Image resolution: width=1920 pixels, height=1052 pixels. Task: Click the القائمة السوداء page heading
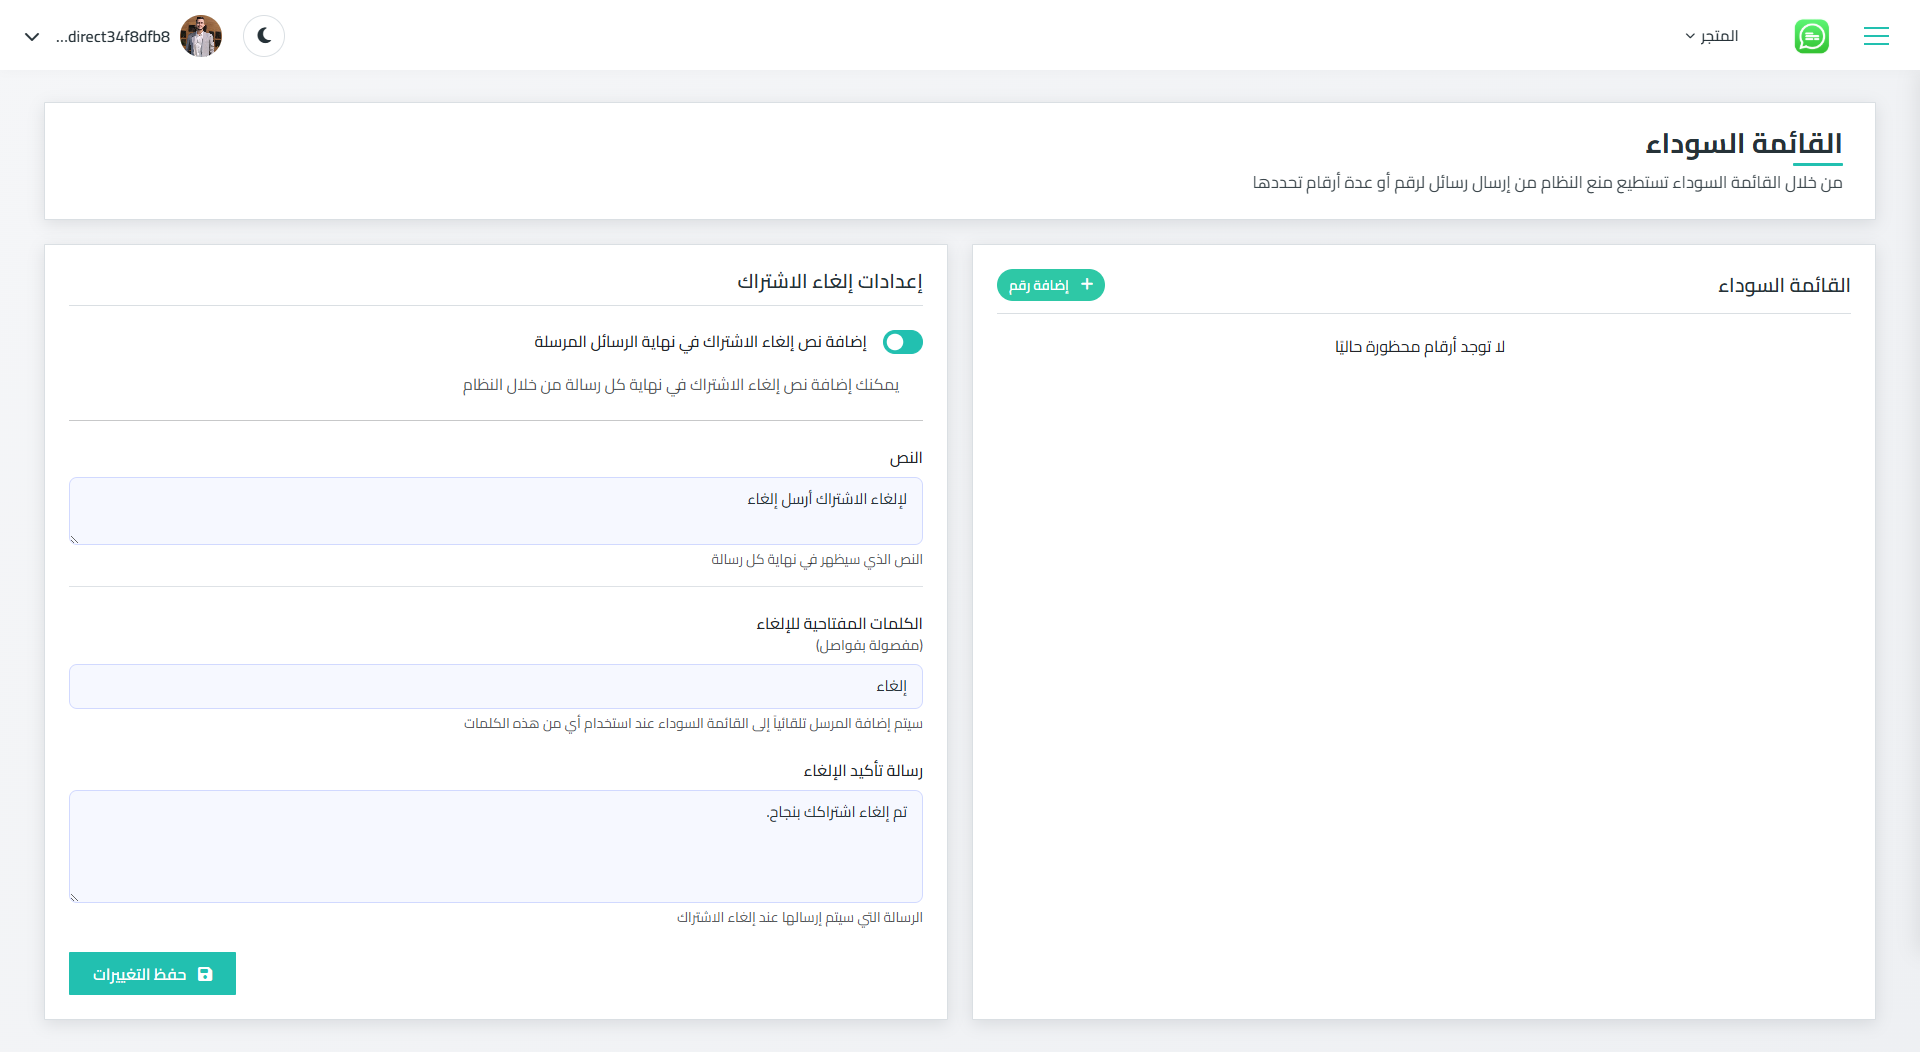coord(1745,142)
